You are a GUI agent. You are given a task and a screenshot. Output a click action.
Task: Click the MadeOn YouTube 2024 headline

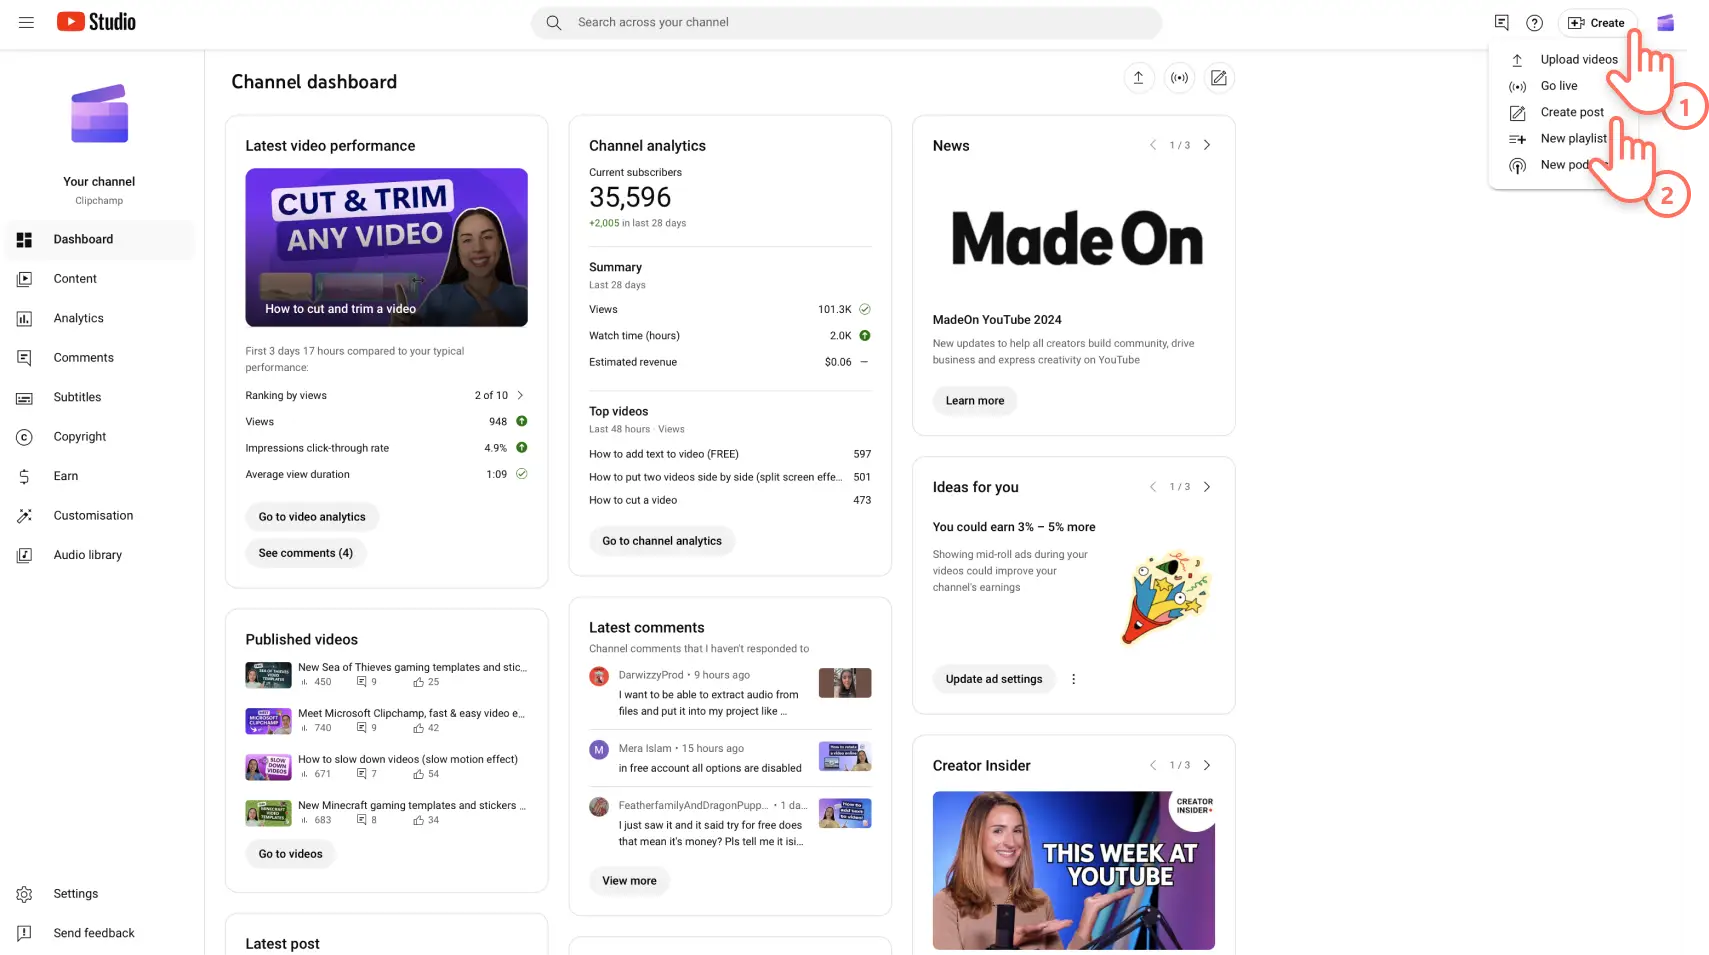[997, 320]
